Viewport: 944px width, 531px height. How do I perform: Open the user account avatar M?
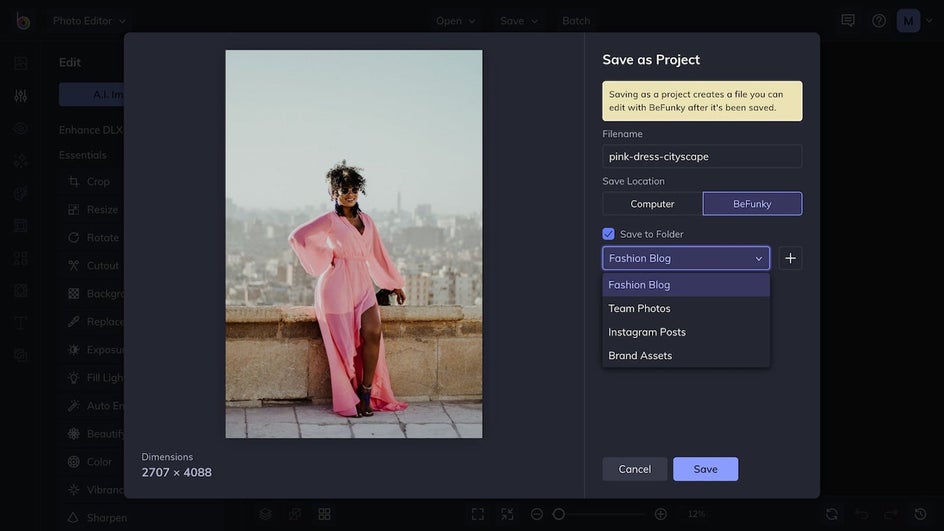click(x=908, y=20)
